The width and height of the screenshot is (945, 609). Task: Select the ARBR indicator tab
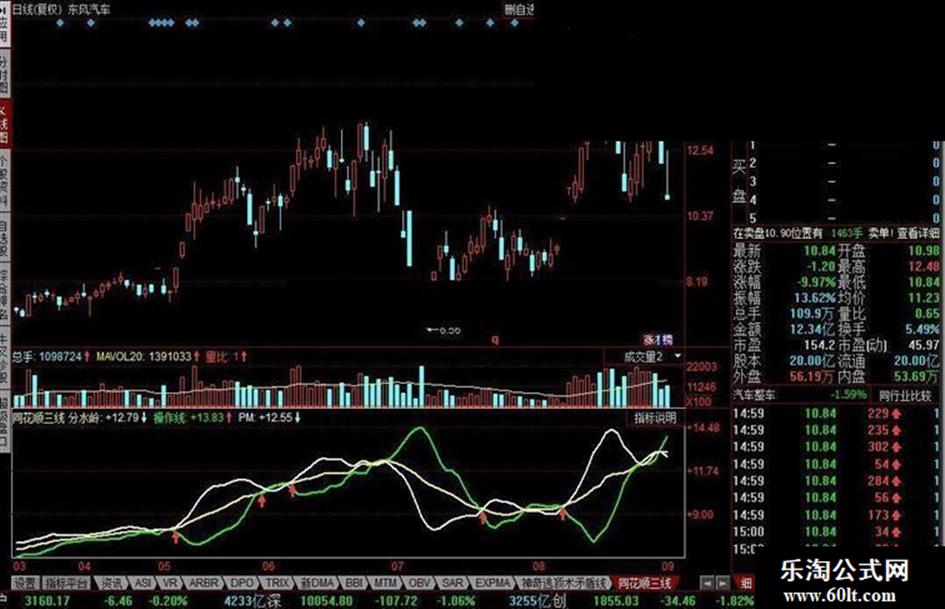[204, 583]
